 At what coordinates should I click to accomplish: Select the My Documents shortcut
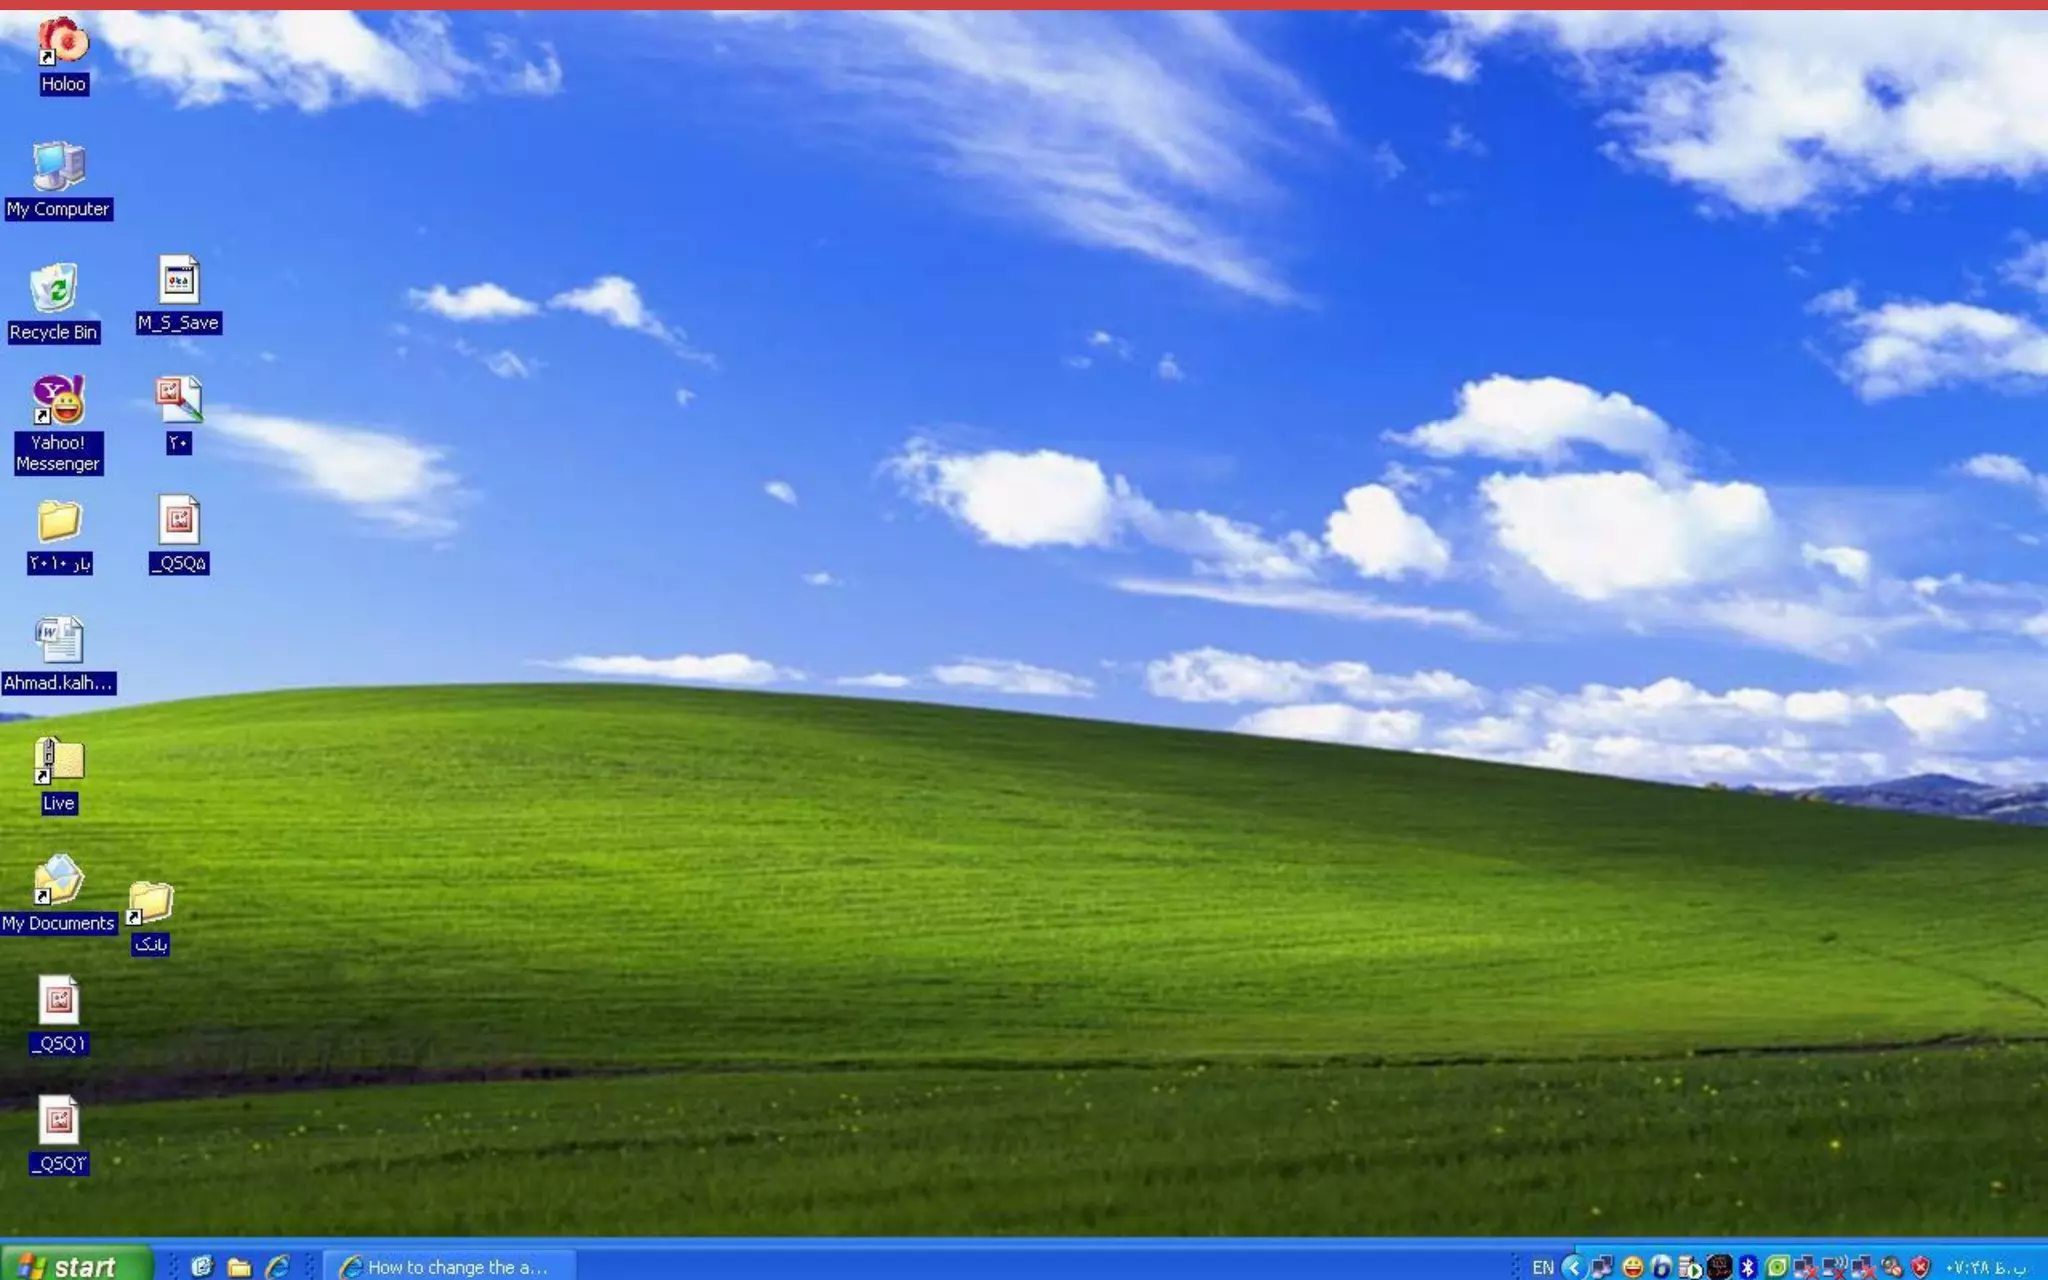(x=58, y=881)
